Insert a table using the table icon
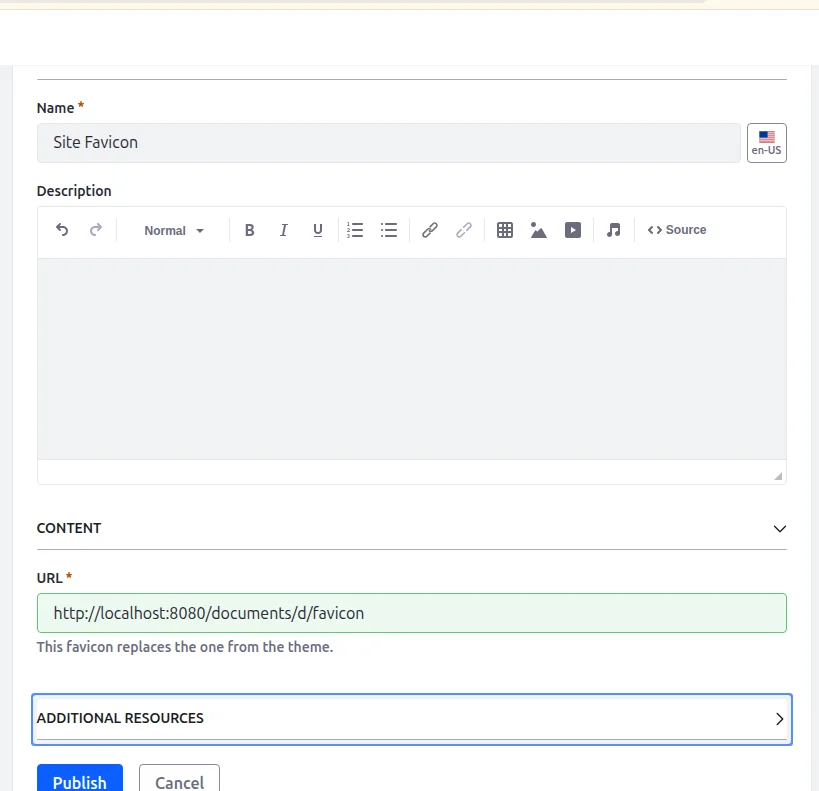 505,230
